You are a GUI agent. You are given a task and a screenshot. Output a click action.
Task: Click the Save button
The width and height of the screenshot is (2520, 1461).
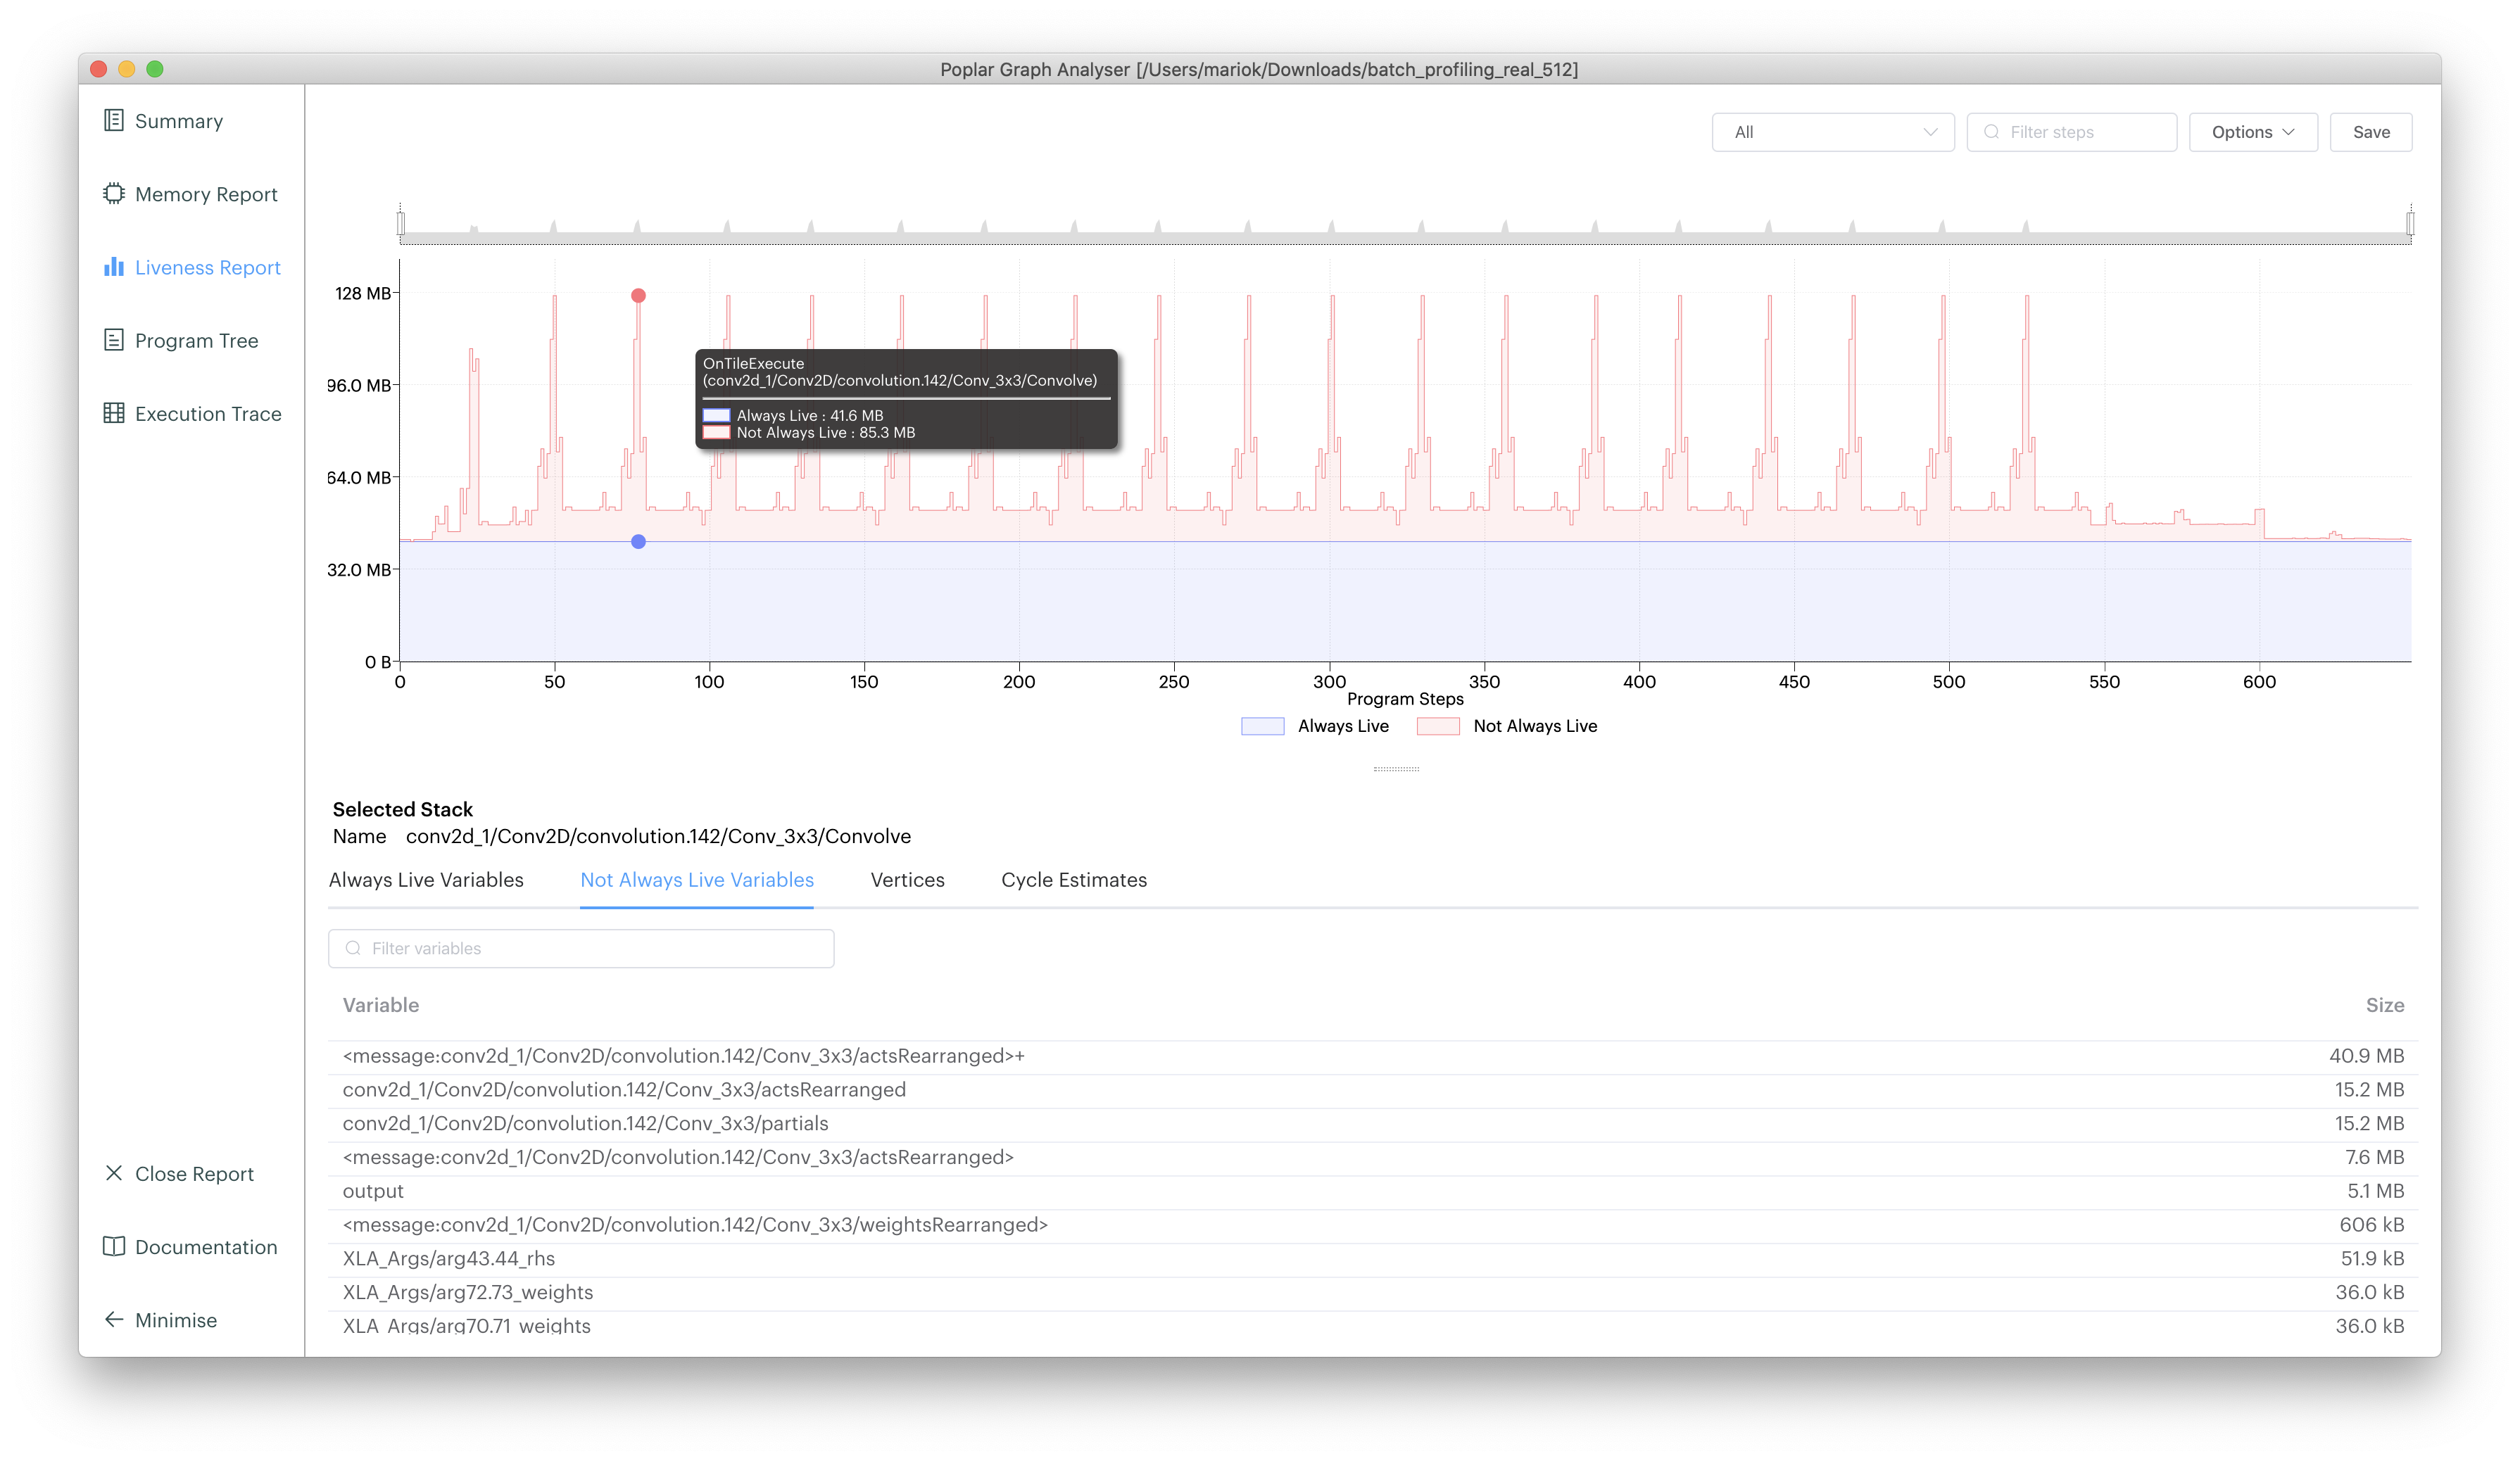pyautogui.click(x=2371, y=132)
